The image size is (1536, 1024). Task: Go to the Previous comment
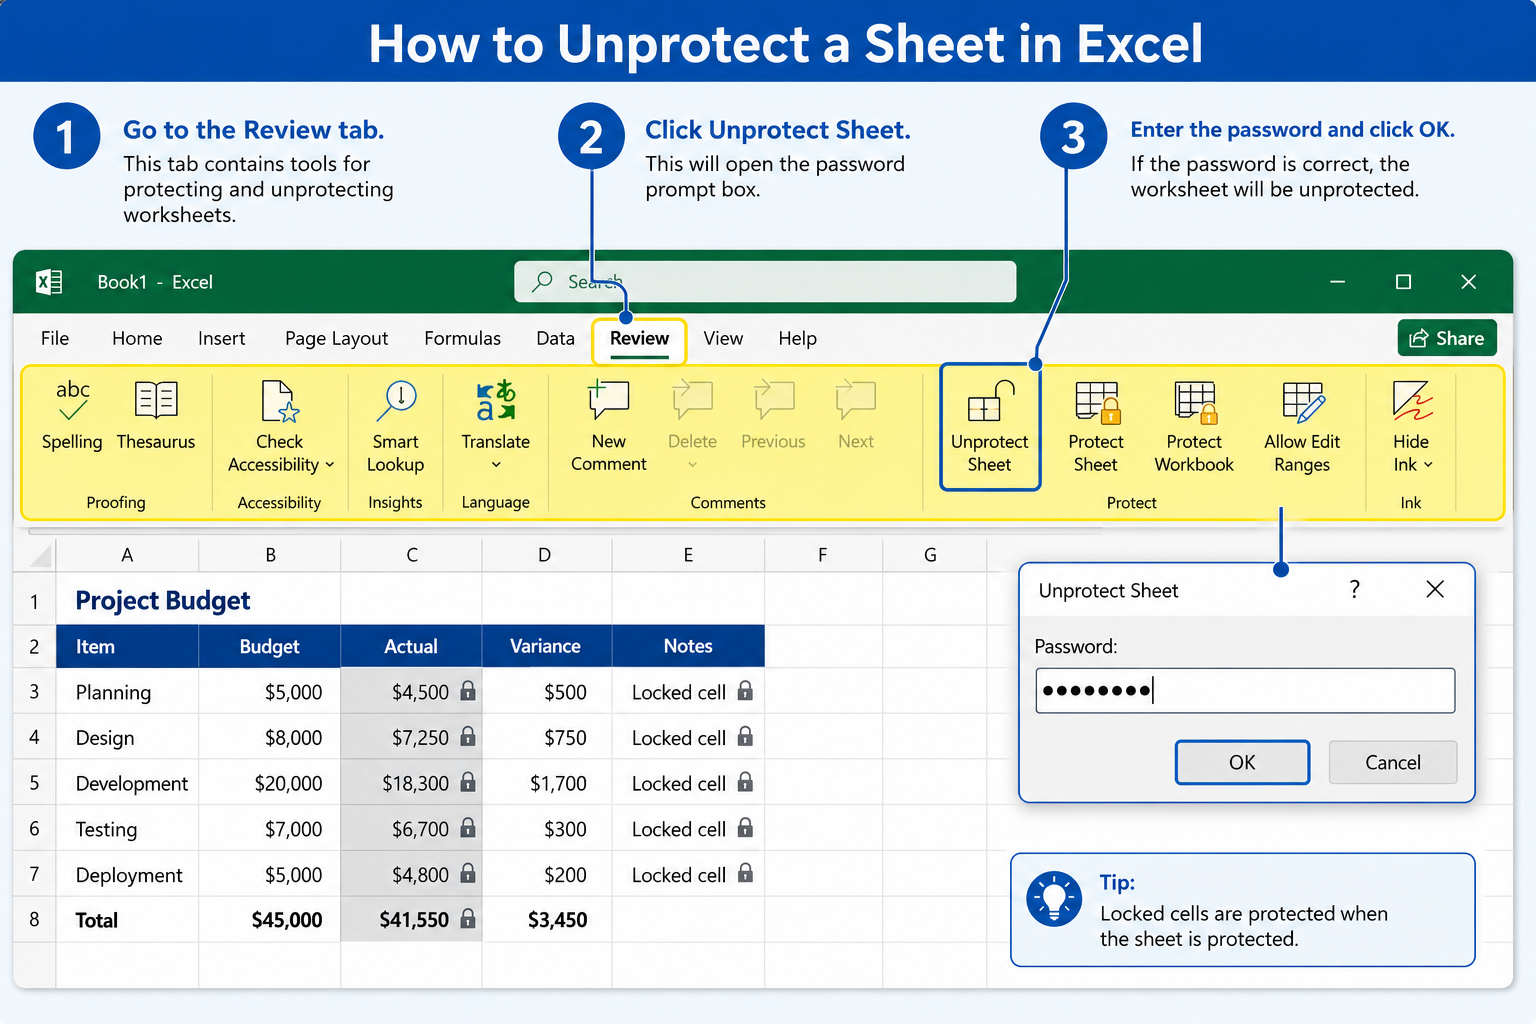773,415
